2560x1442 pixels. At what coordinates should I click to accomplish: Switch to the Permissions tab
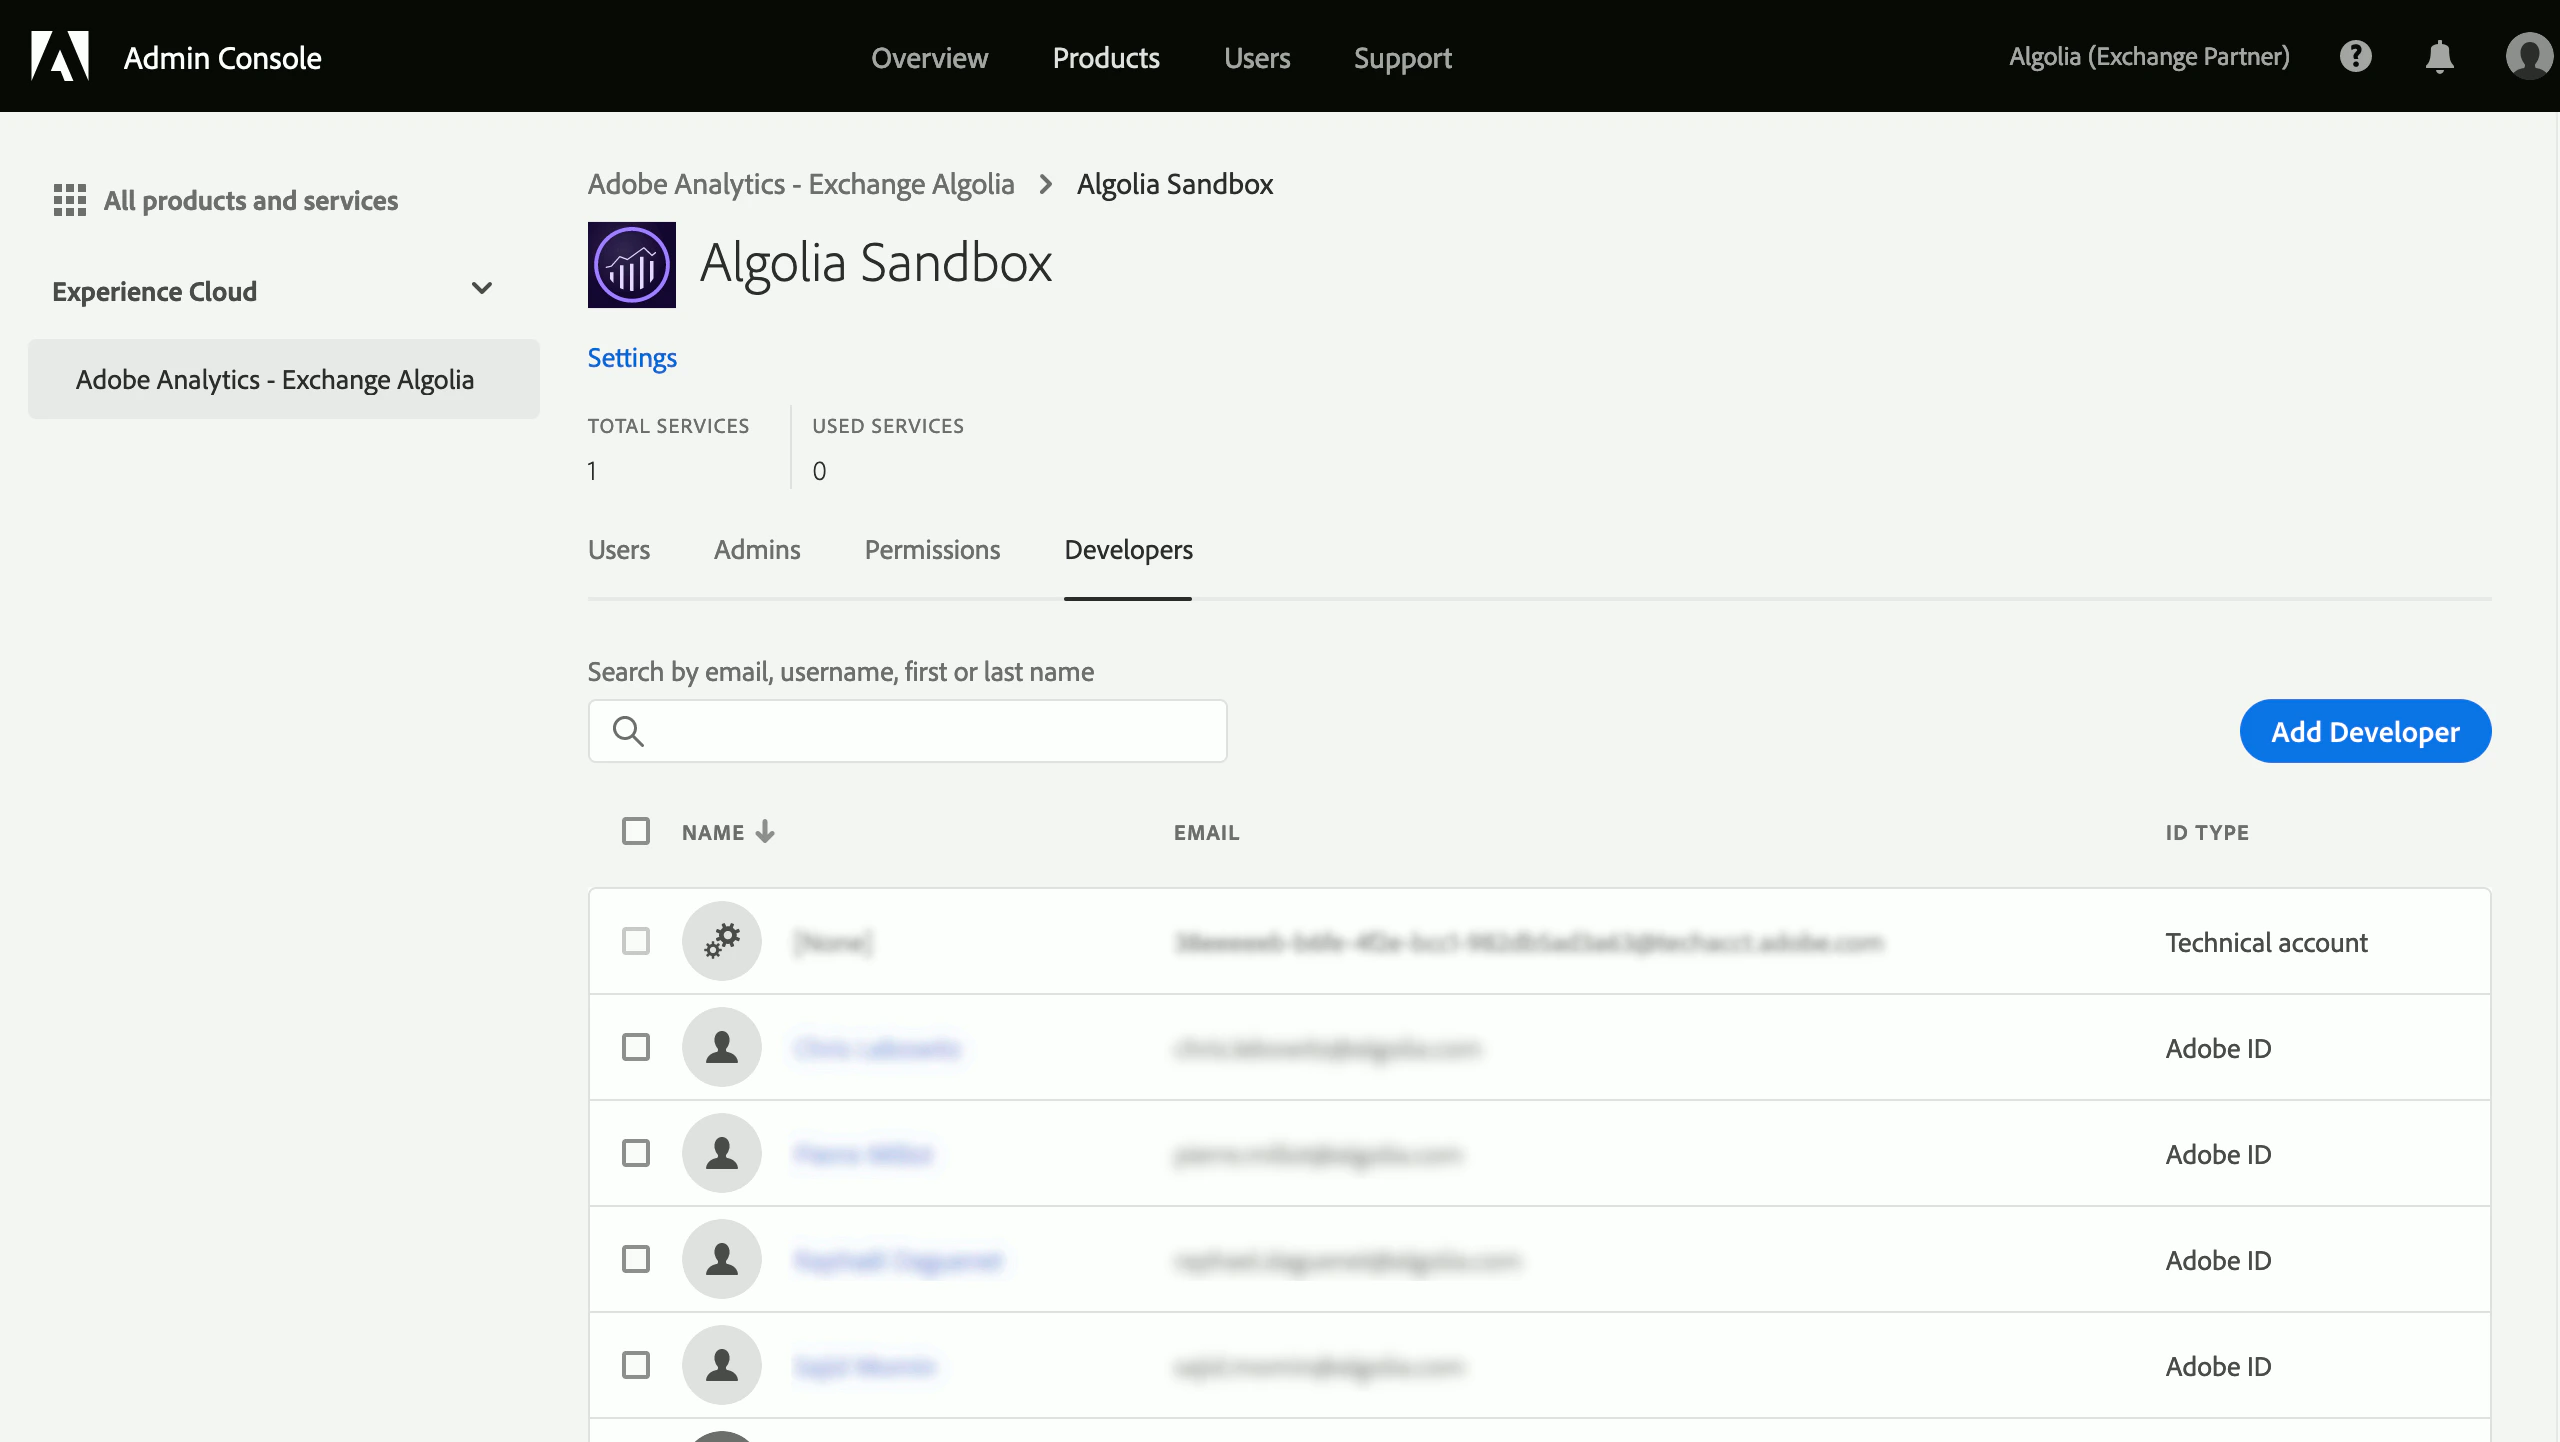(931, 550)
